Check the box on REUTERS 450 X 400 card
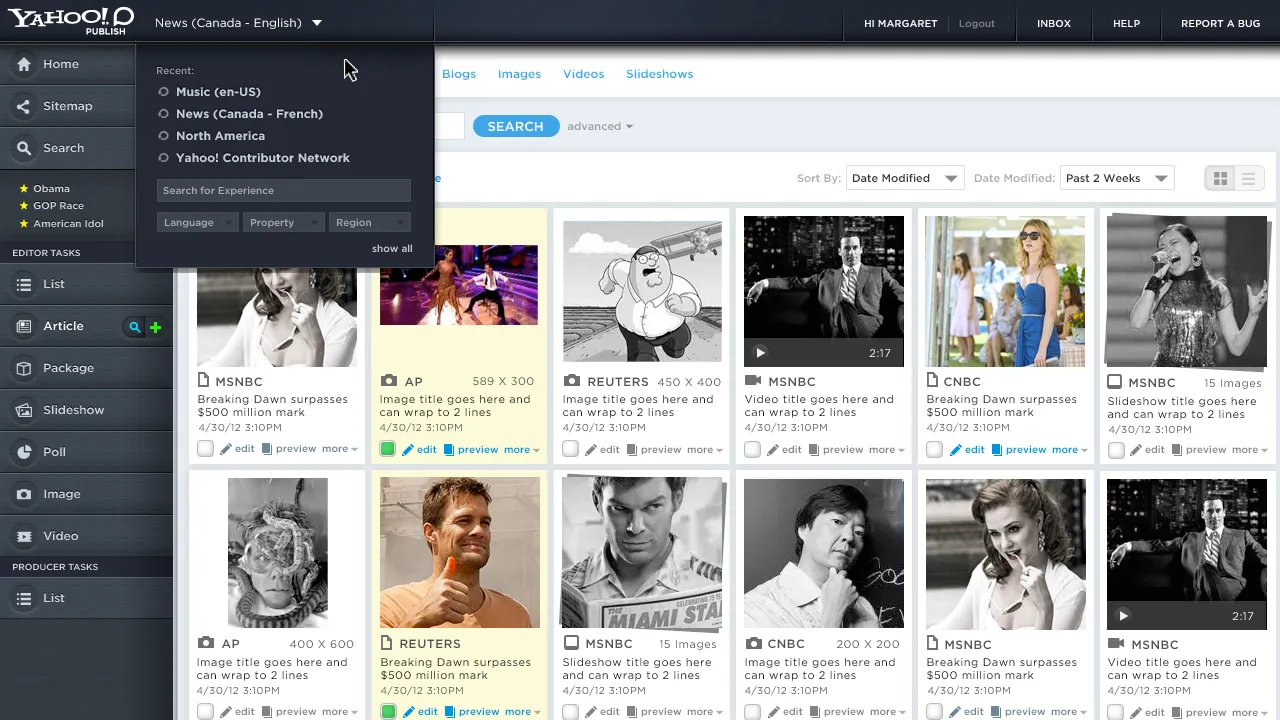Viewport: 1280px width, 720px height. (570, 449)
